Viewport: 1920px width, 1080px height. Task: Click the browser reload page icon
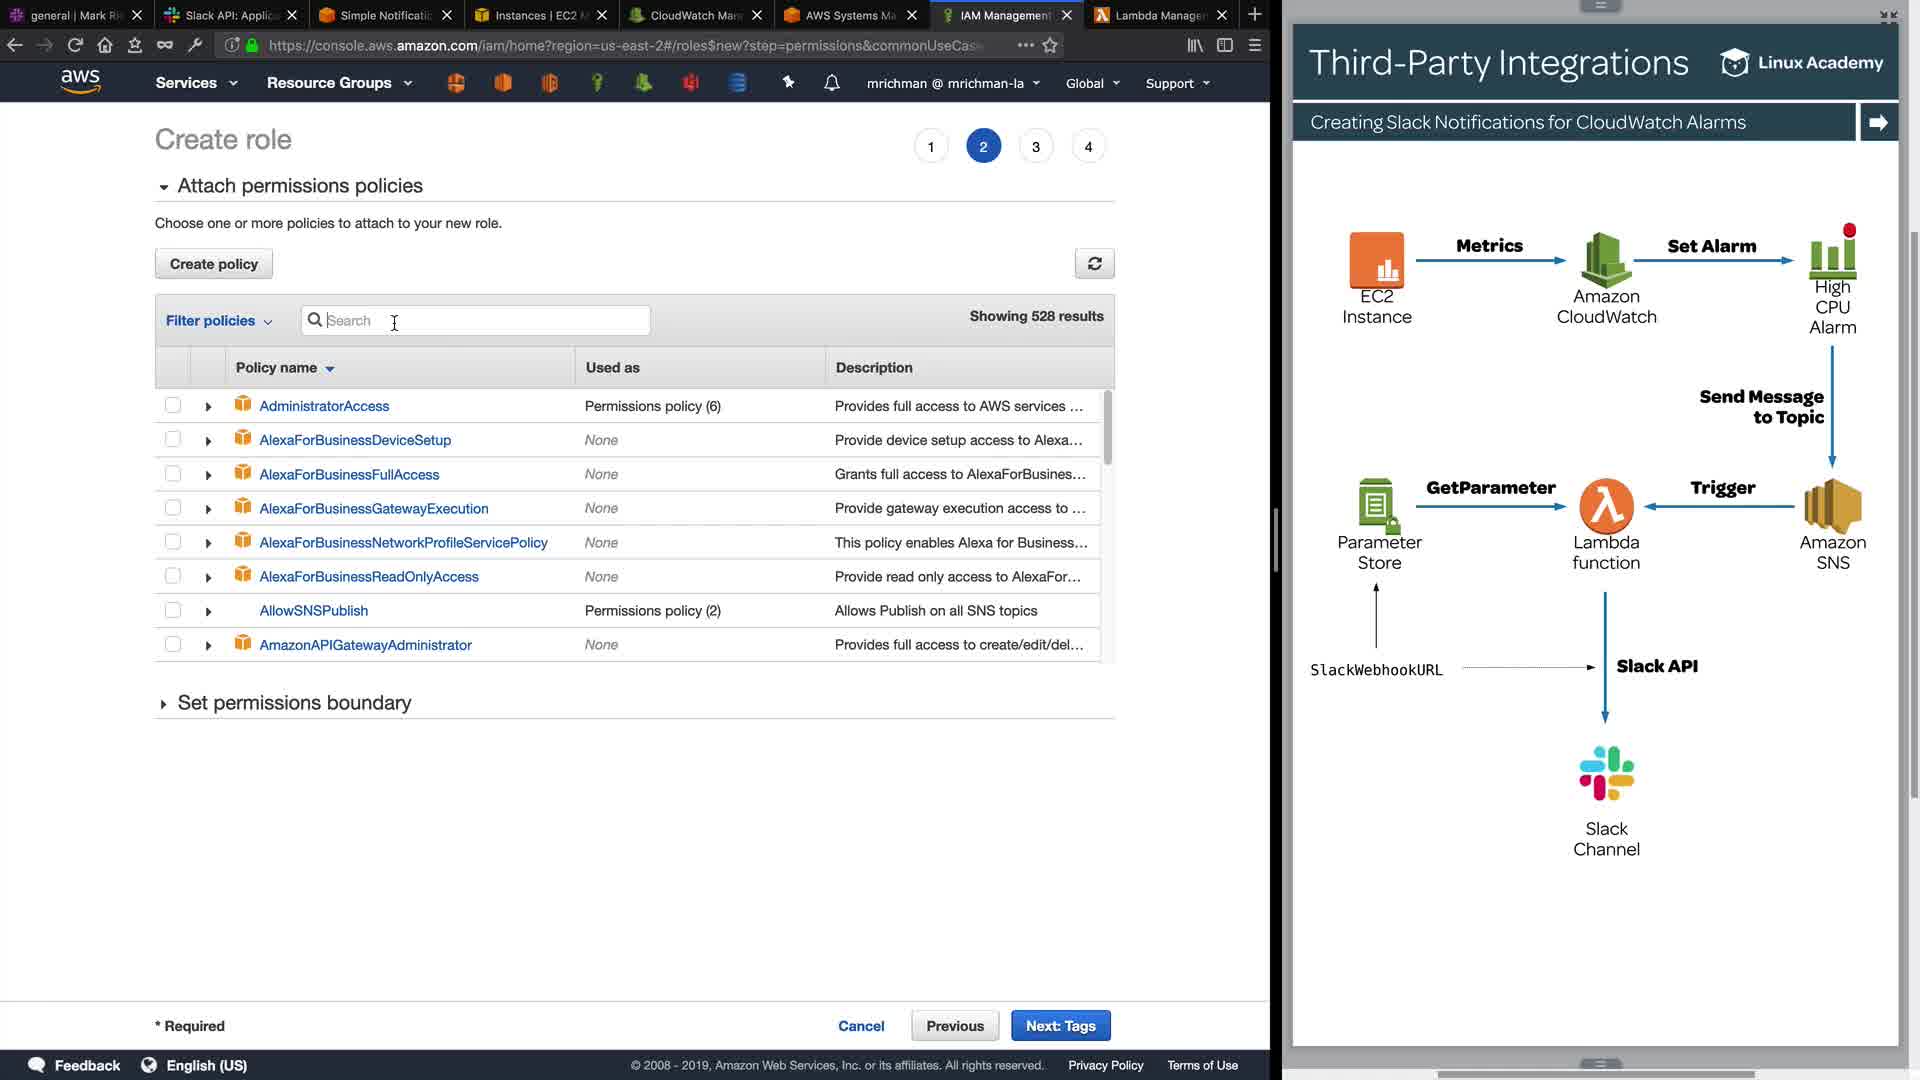pyautogui.click(x=75, y=45)
